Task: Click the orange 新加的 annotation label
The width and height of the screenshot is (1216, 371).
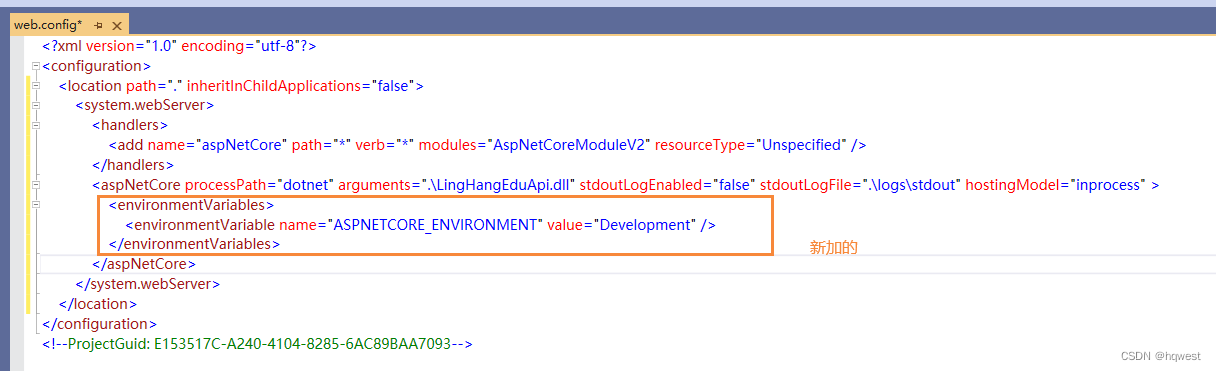Action: (834, 247)
